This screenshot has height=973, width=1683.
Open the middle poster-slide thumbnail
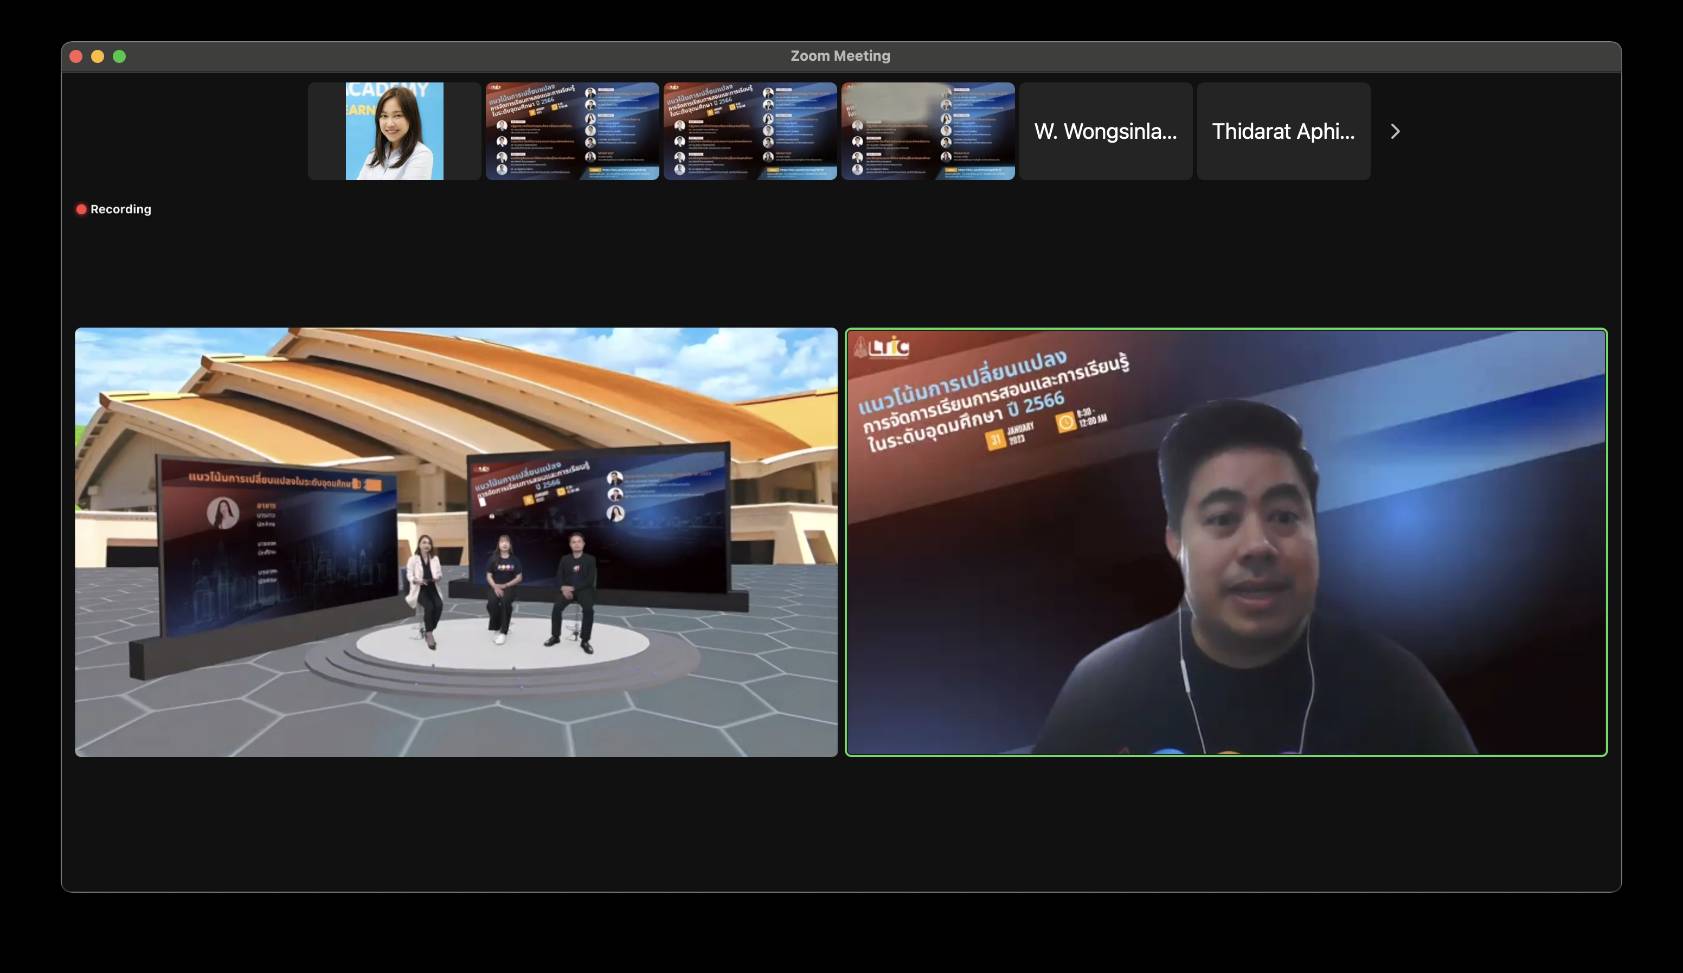tap(750, 131)
